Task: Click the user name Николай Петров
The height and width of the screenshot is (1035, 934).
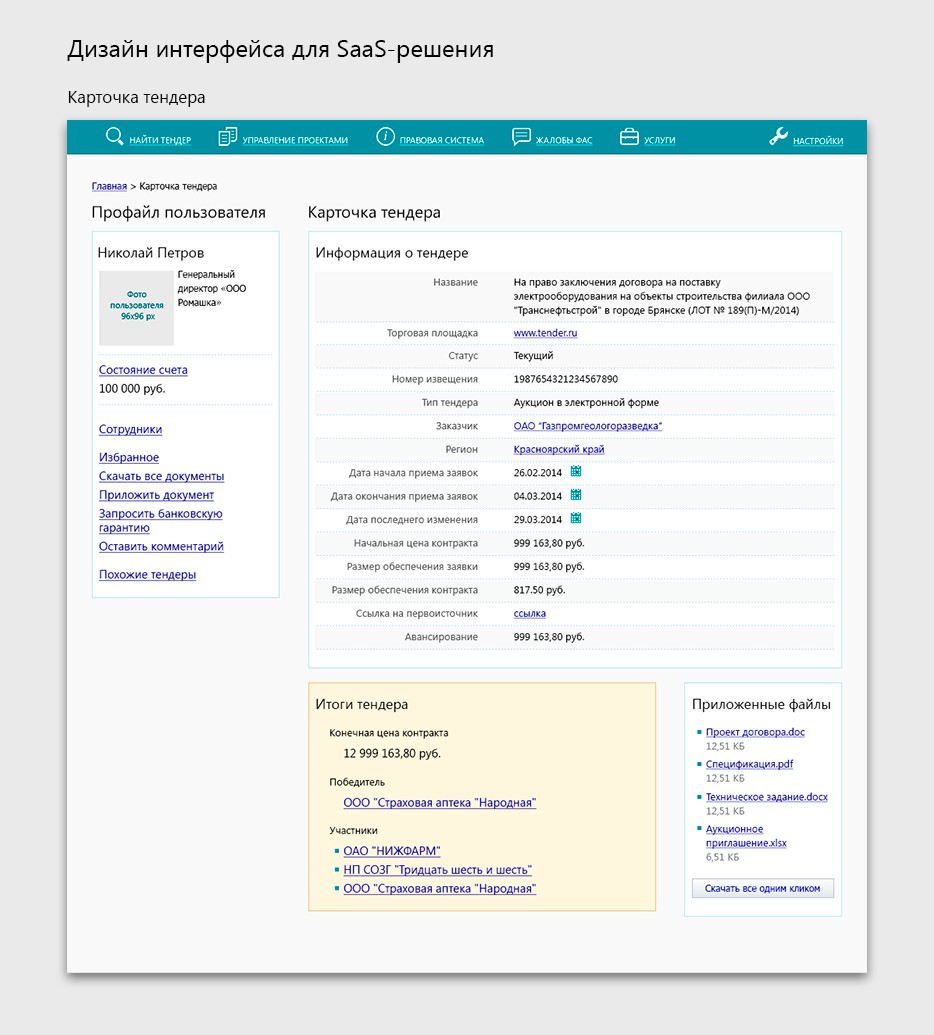Action: [x=151, y=252]
